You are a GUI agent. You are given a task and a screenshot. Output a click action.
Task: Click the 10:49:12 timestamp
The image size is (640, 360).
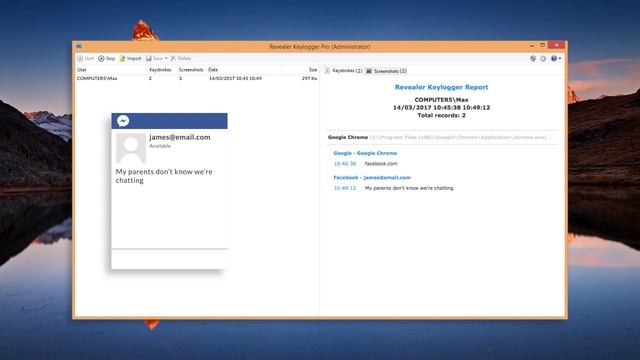(344, 188)
